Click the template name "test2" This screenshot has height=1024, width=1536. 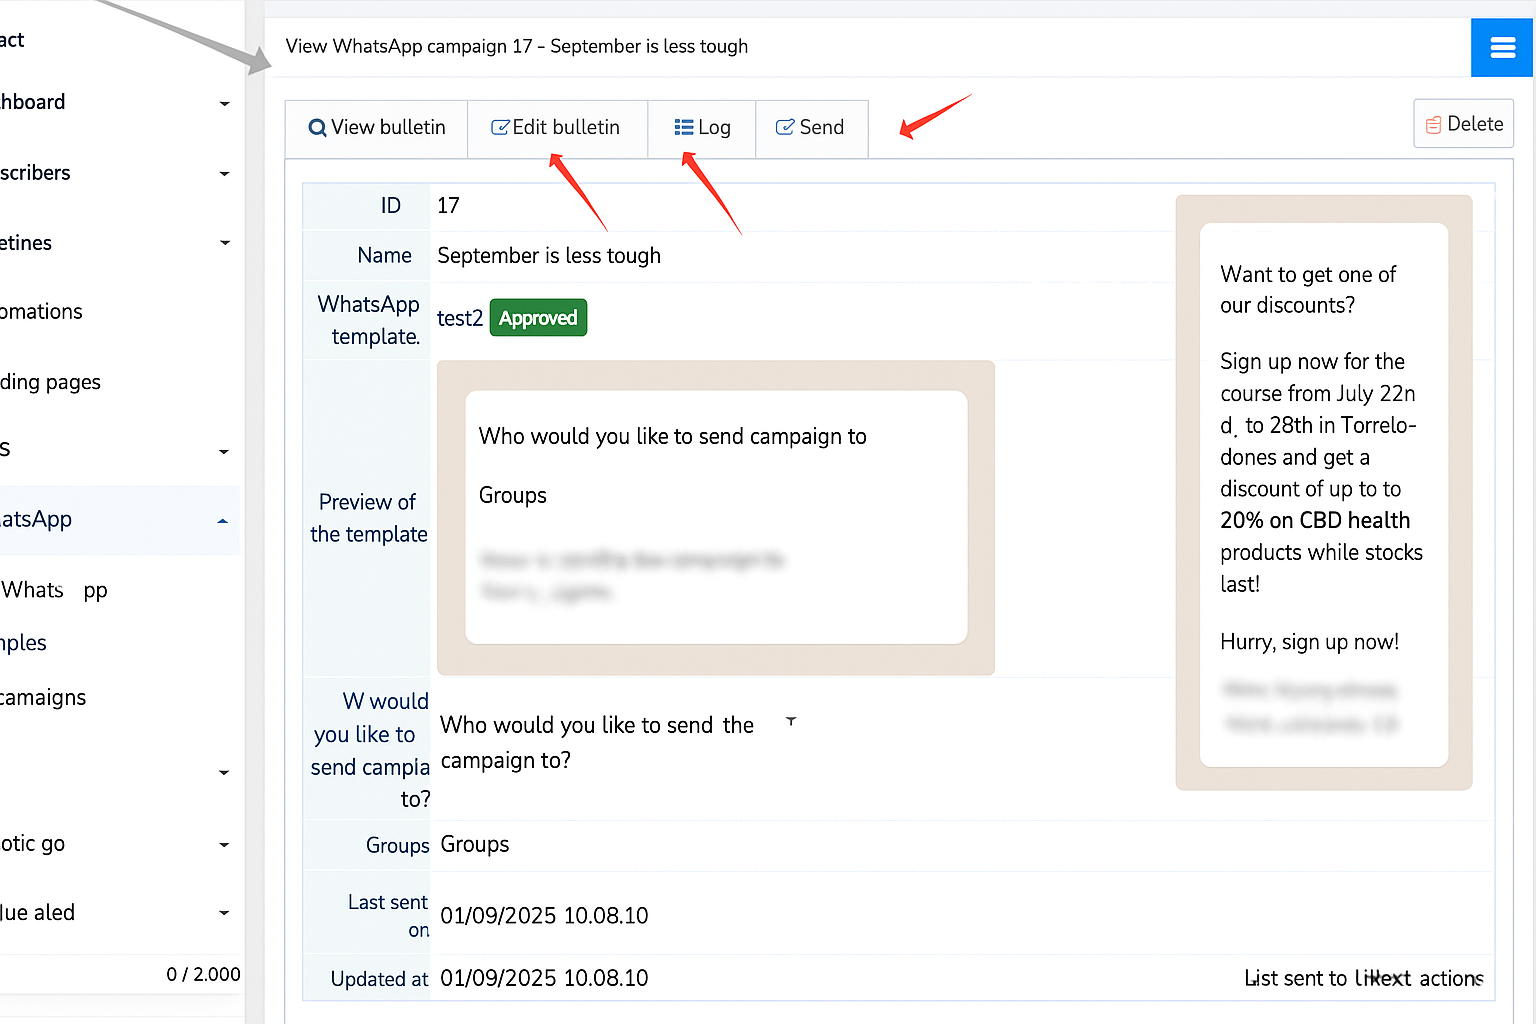460,318
